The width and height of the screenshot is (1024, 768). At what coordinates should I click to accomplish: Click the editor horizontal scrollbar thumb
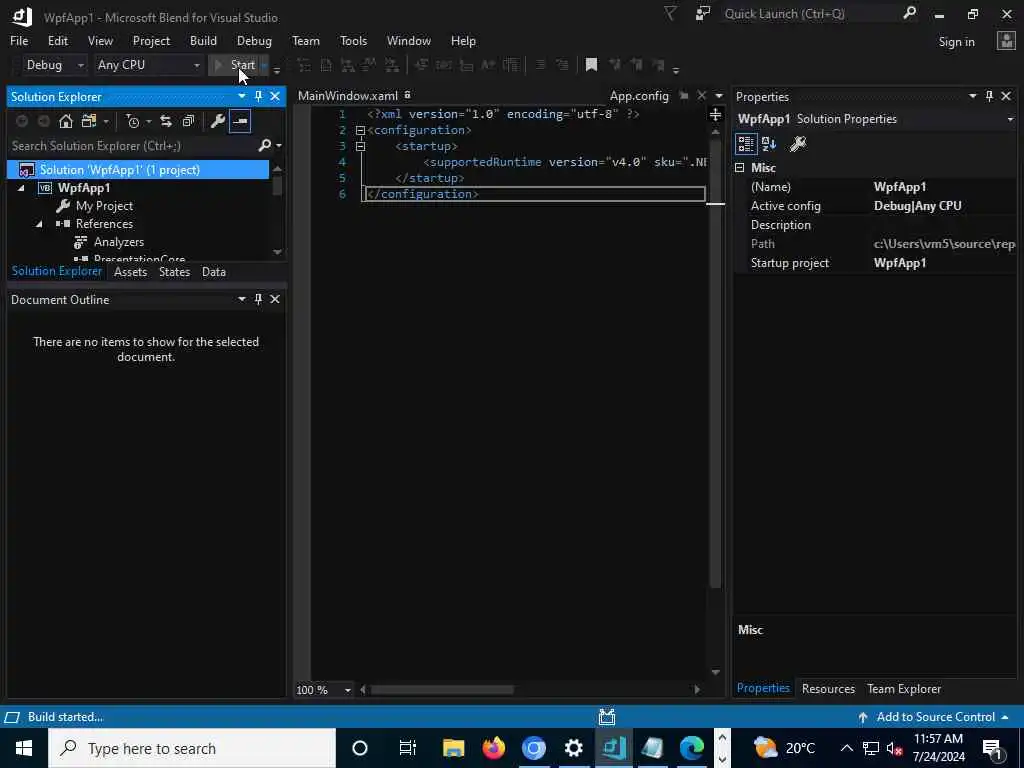442,690
